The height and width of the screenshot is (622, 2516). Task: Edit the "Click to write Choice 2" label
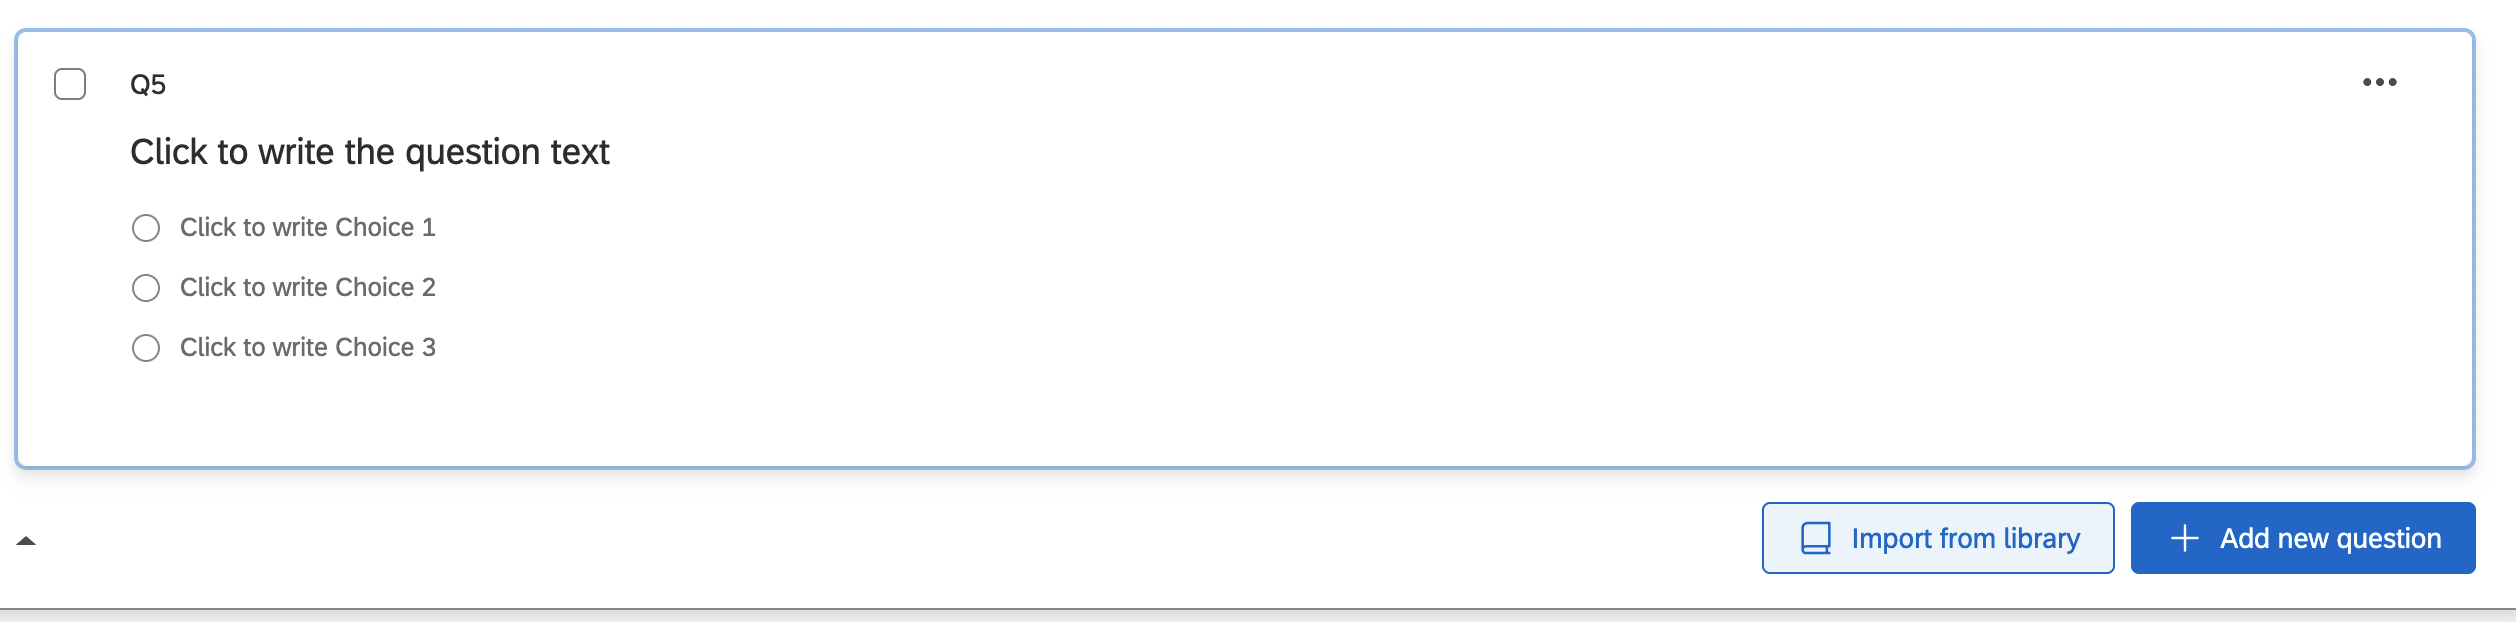click(x=307, y=288)
